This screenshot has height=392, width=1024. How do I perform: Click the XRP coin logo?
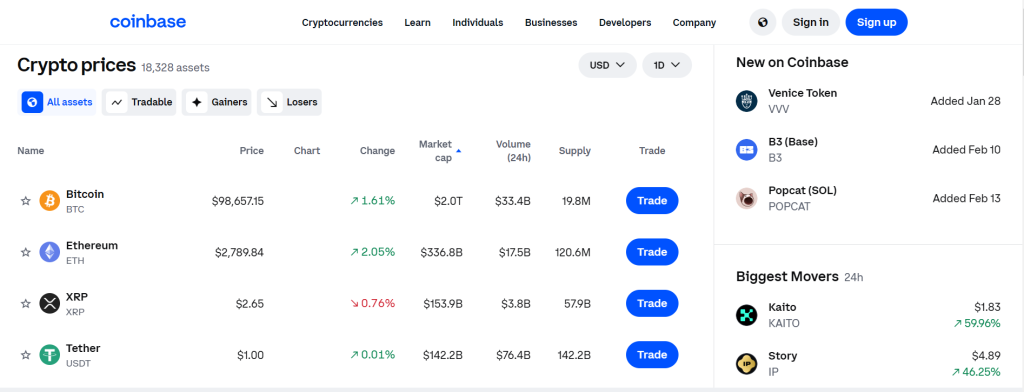[x=50, y=304]
